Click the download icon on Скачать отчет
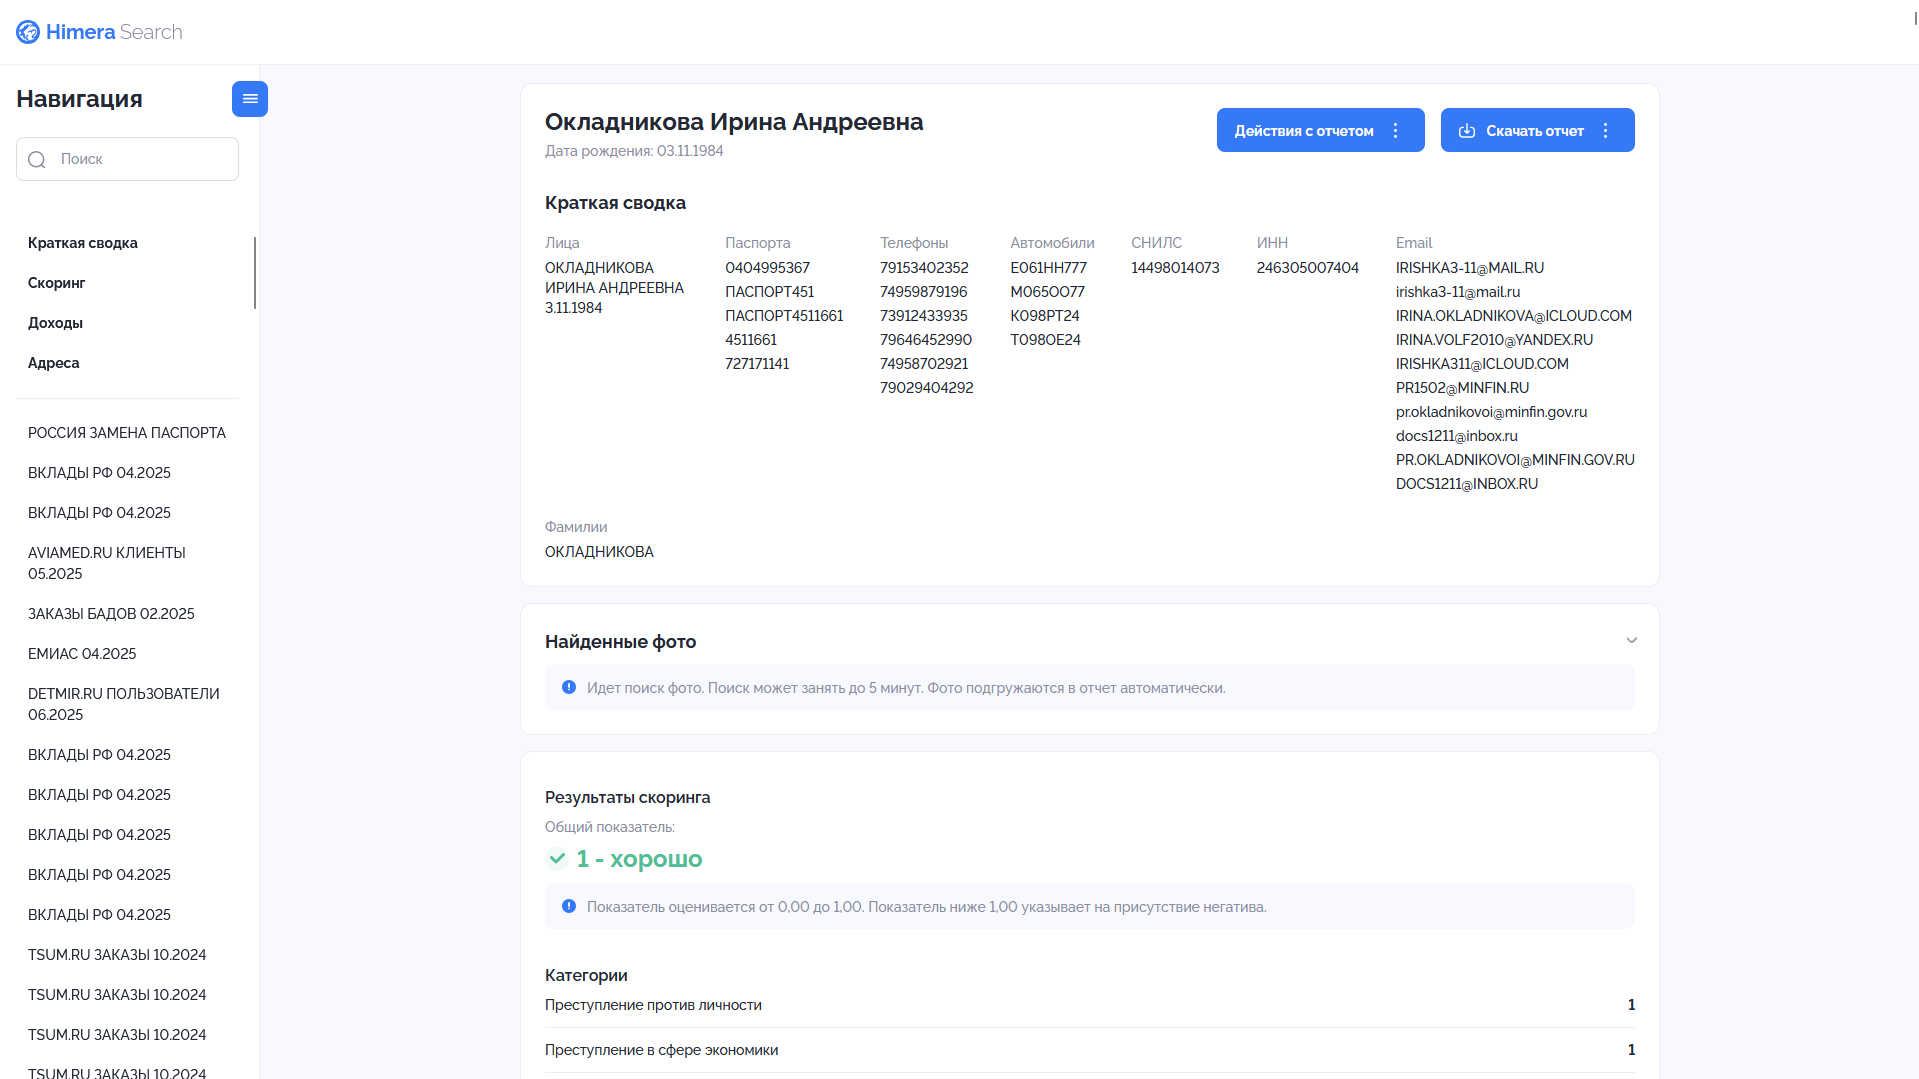 tap(1467, 131)
